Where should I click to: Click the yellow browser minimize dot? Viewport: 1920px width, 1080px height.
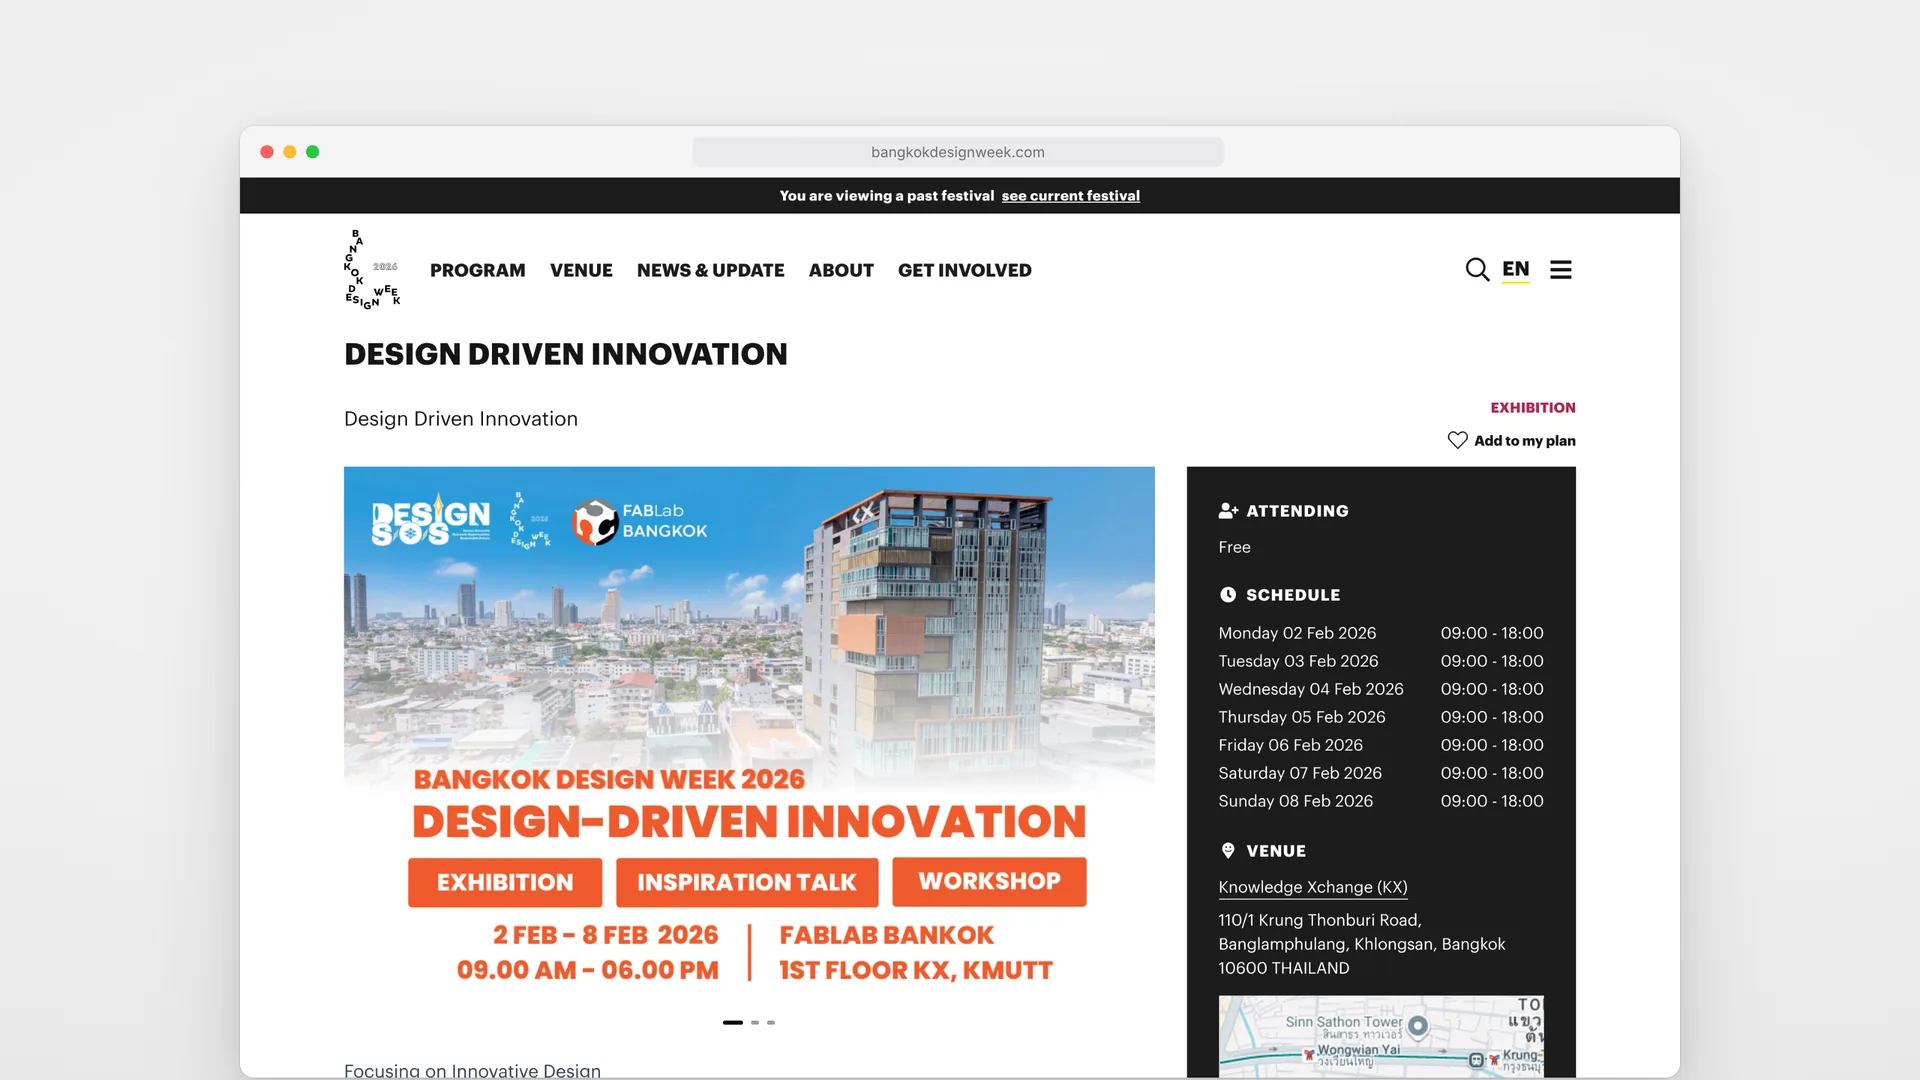tap(290, 152)
